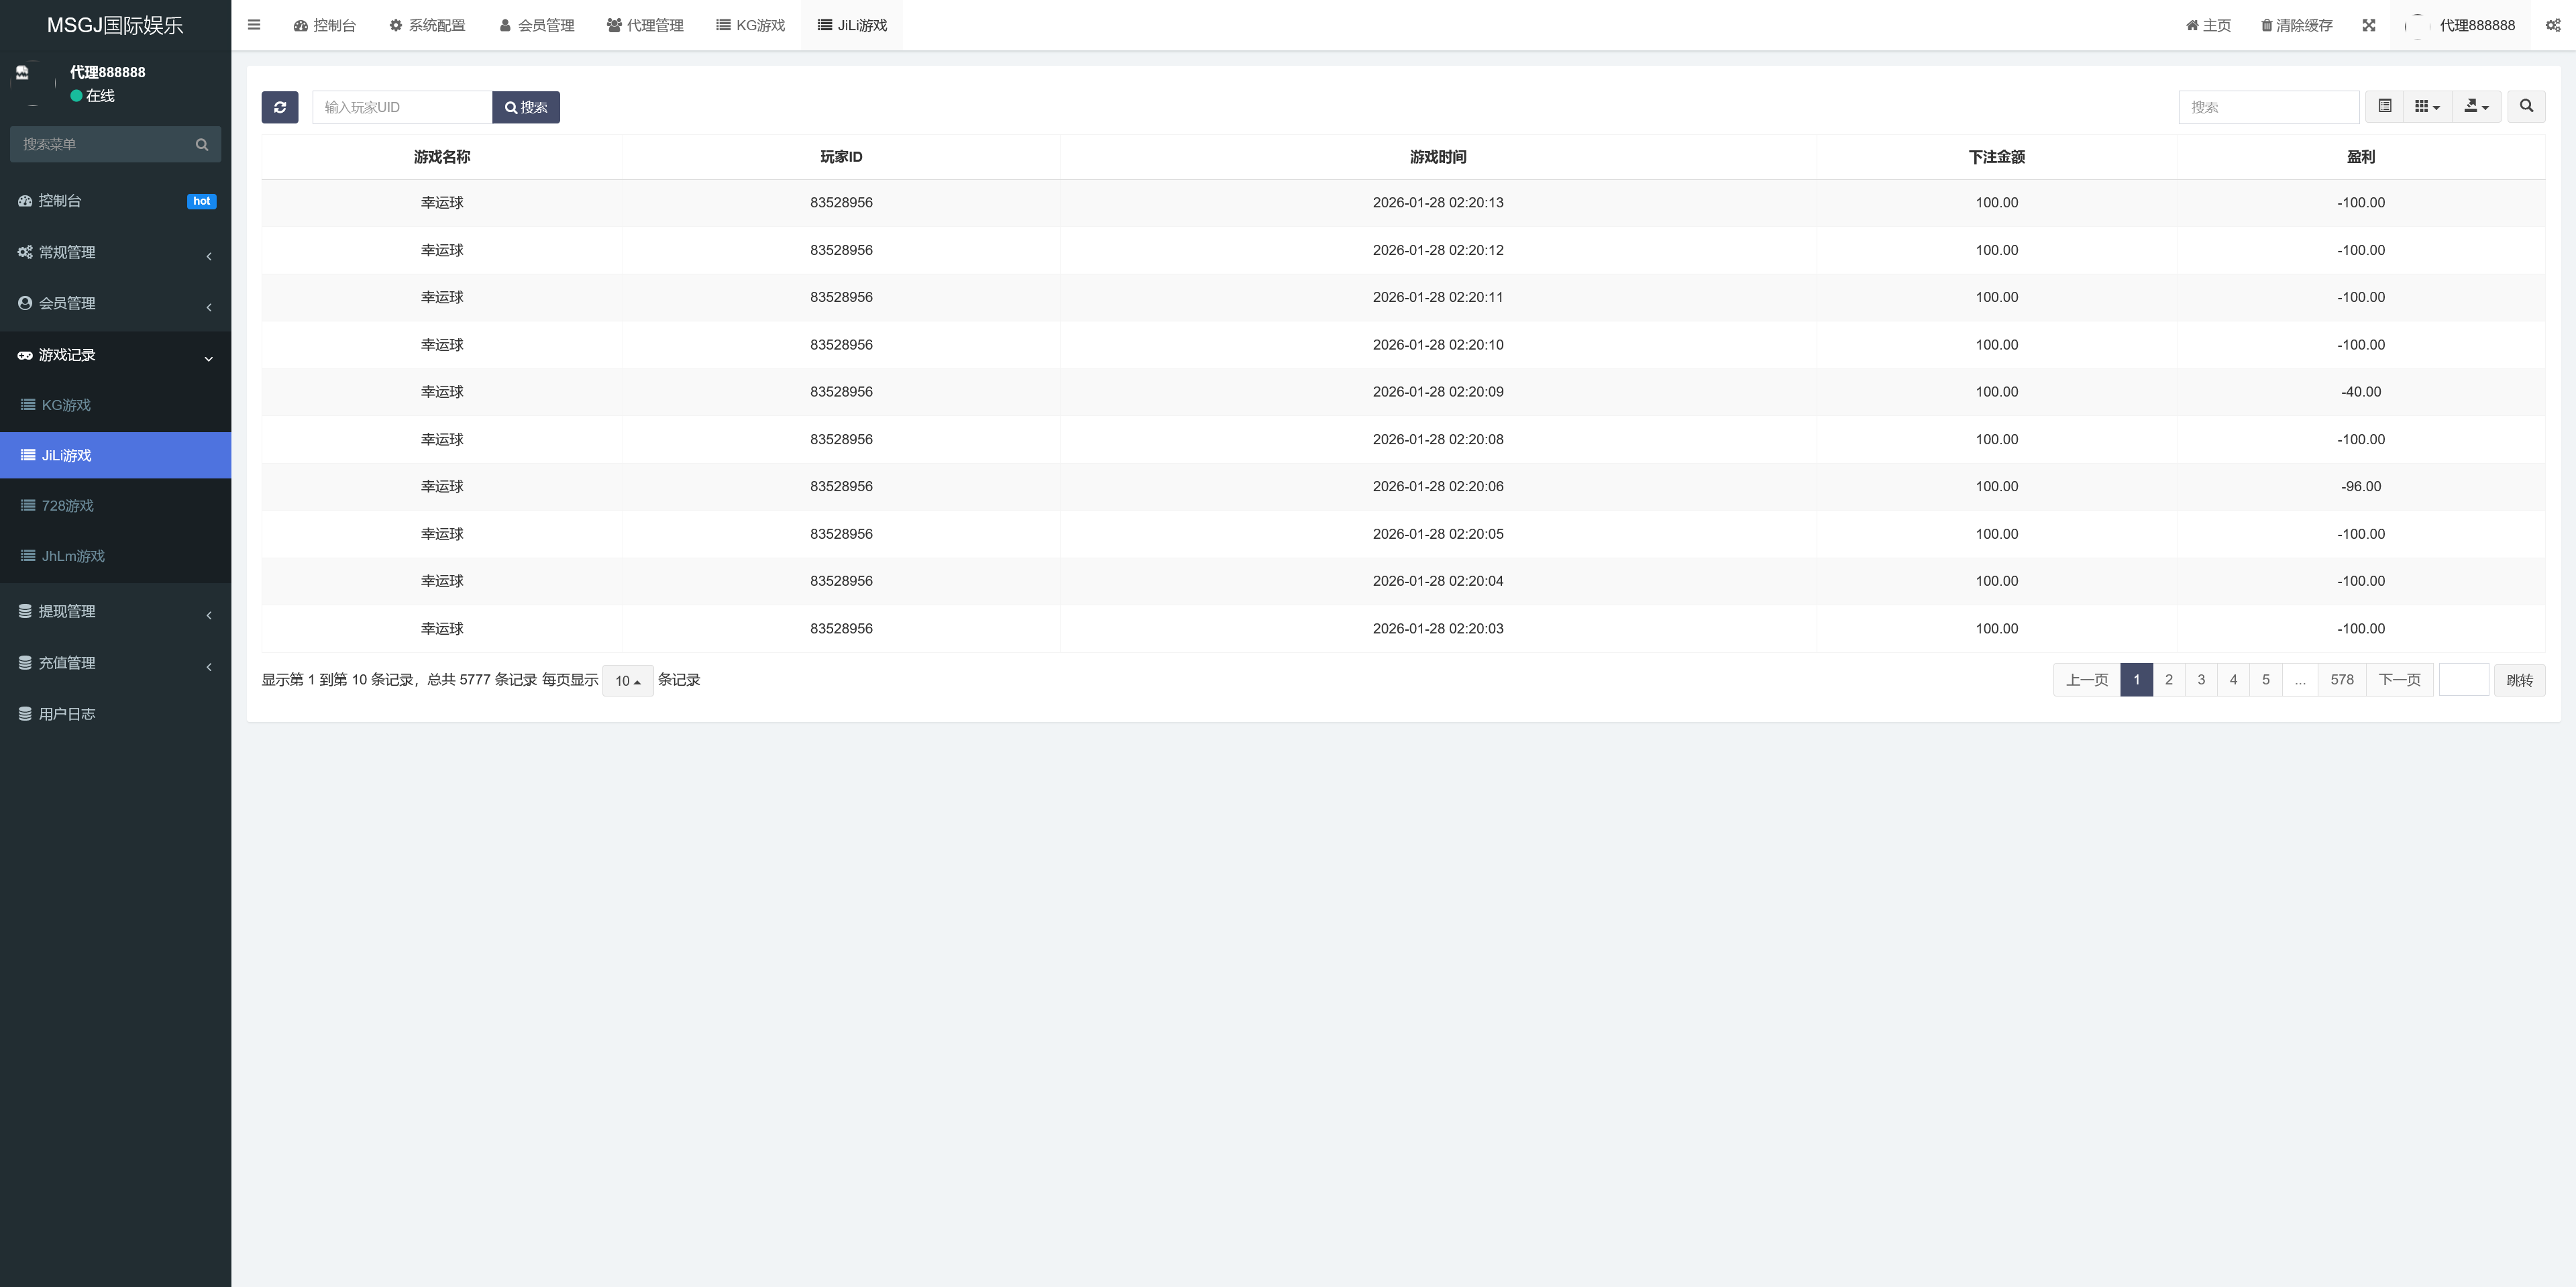Toggle the card view table icon
Image resolution: width=2576 pixels, height=1287 pixels.
[2384, 106]
